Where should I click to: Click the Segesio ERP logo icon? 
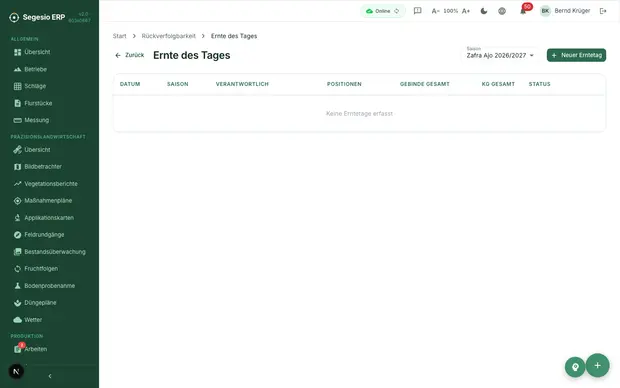pos(14,17)
